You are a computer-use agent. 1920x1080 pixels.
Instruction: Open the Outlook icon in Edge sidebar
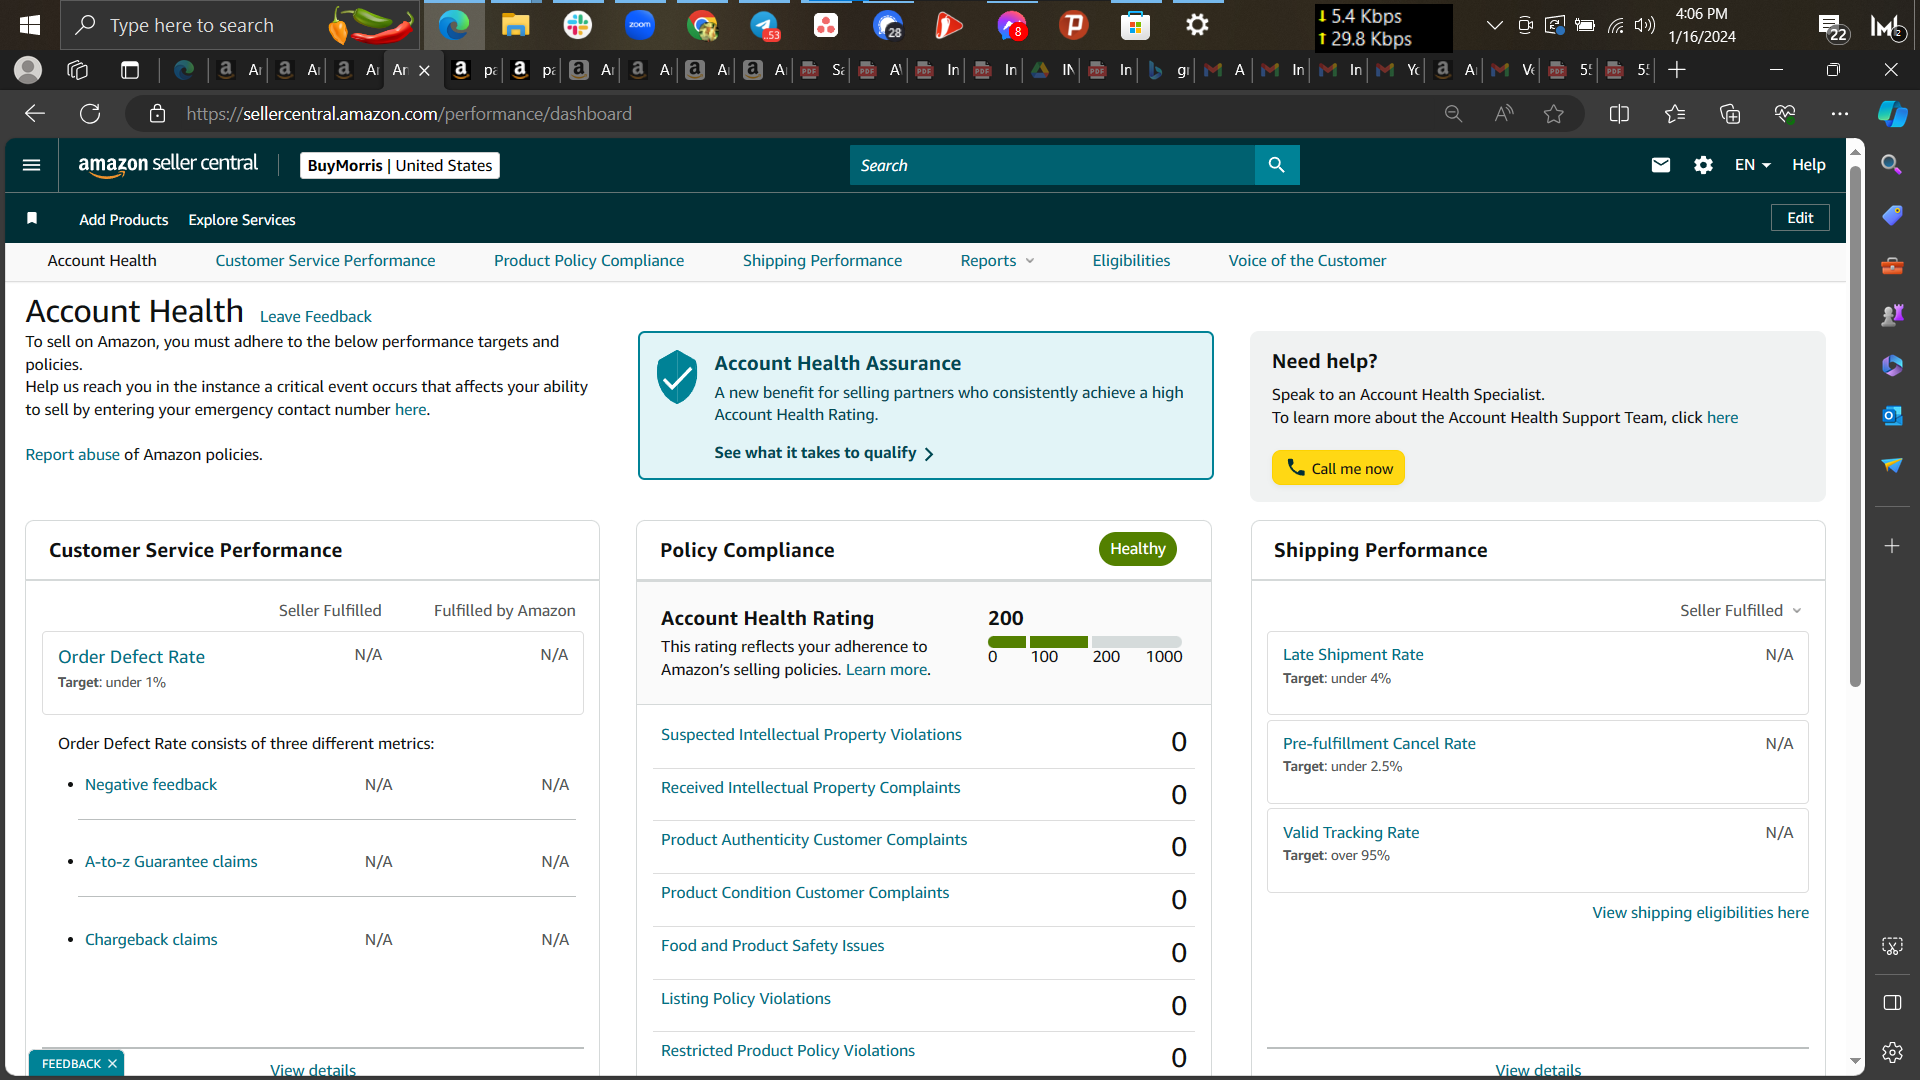1892,415
